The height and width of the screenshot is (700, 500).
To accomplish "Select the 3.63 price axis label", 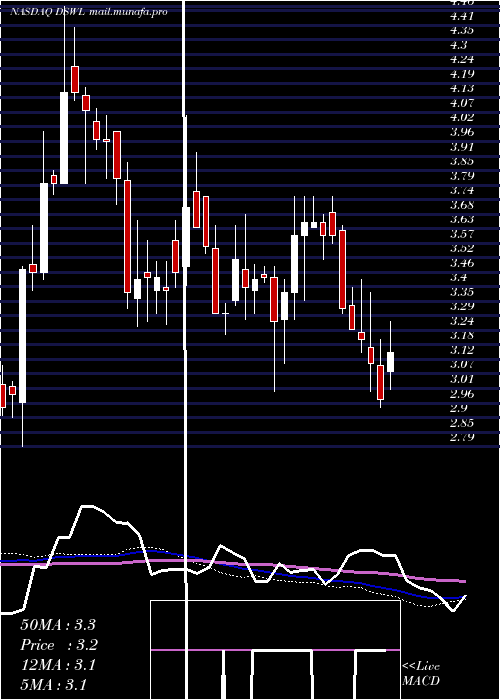I will tap(462, 220).
